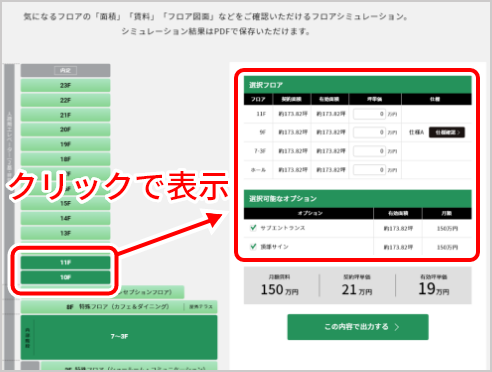The width and height of the screenshot is (492, 372).
Task: Deselect the highlighted 11F floor bar
Action: (x=65, y=262)
